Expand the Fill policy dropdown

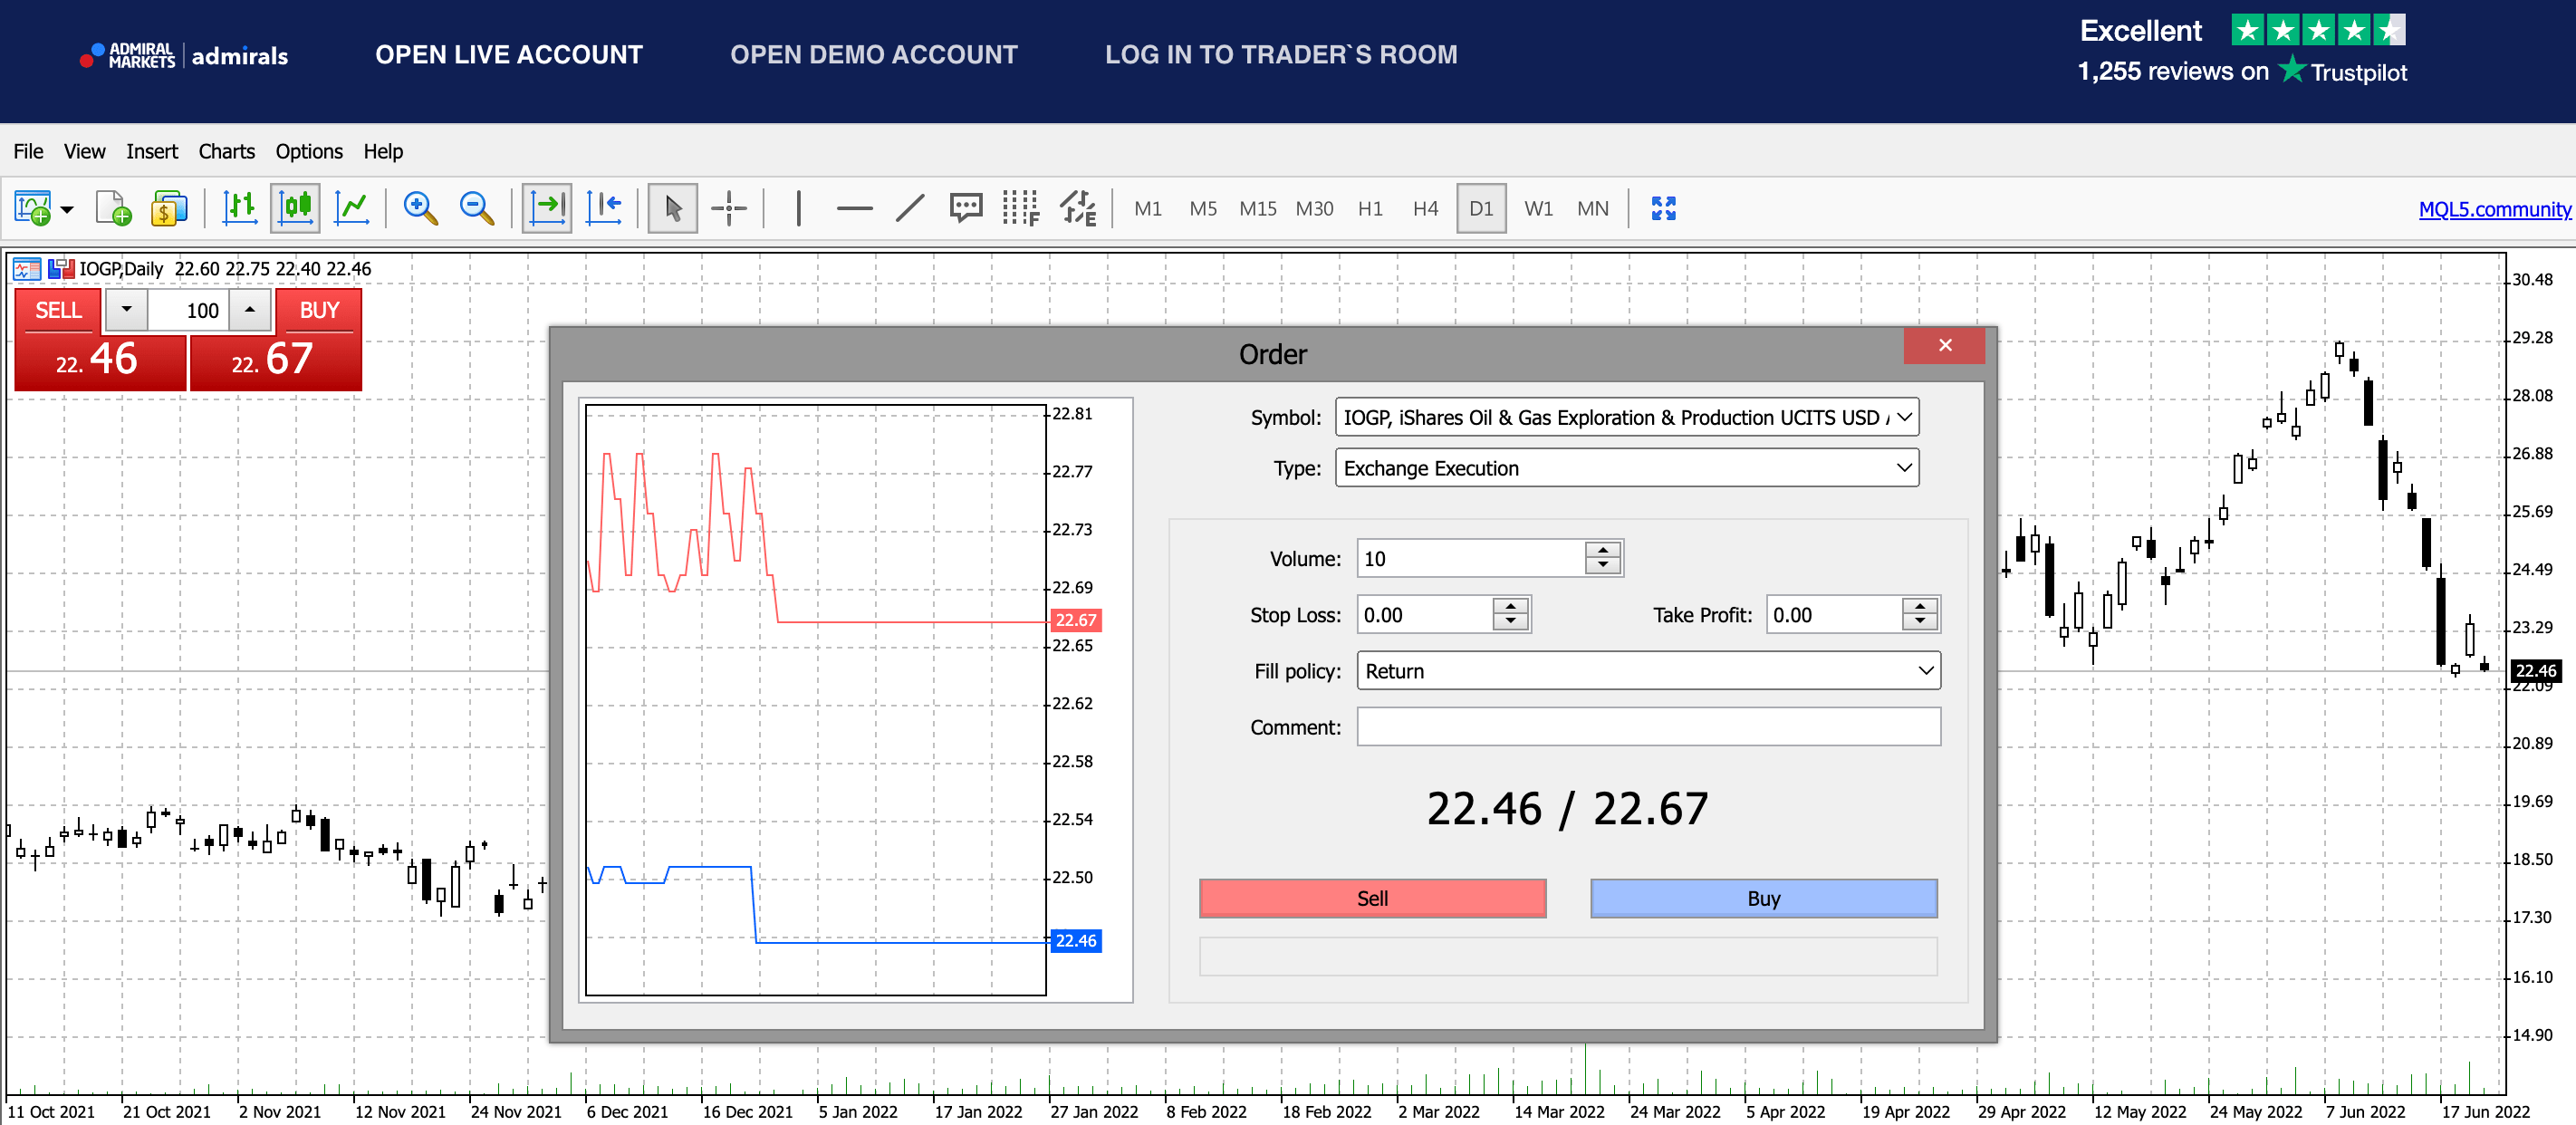pyautogui.click(x=1926, y=670)
